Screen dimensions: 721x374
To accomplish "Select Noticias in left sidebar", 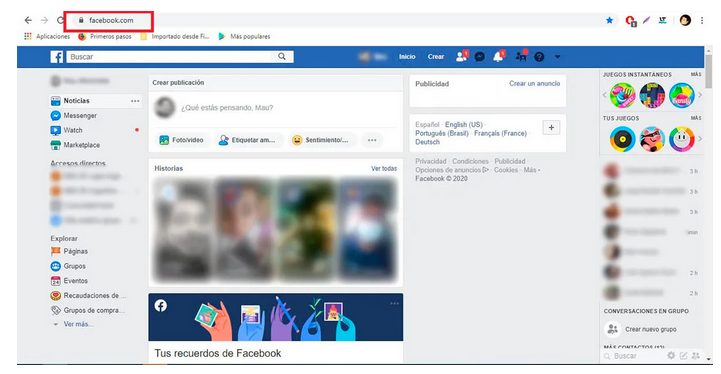I will pos(76,101).
